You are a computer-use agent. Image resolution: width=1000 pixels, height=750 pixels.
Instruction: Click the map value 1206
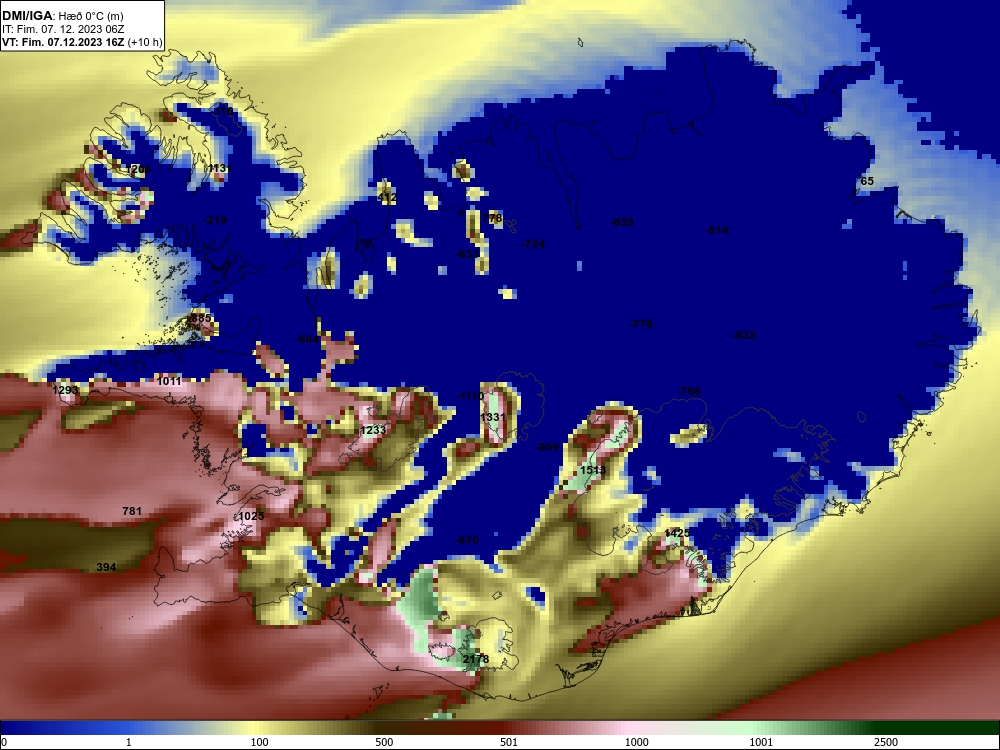tap(138, 169)
